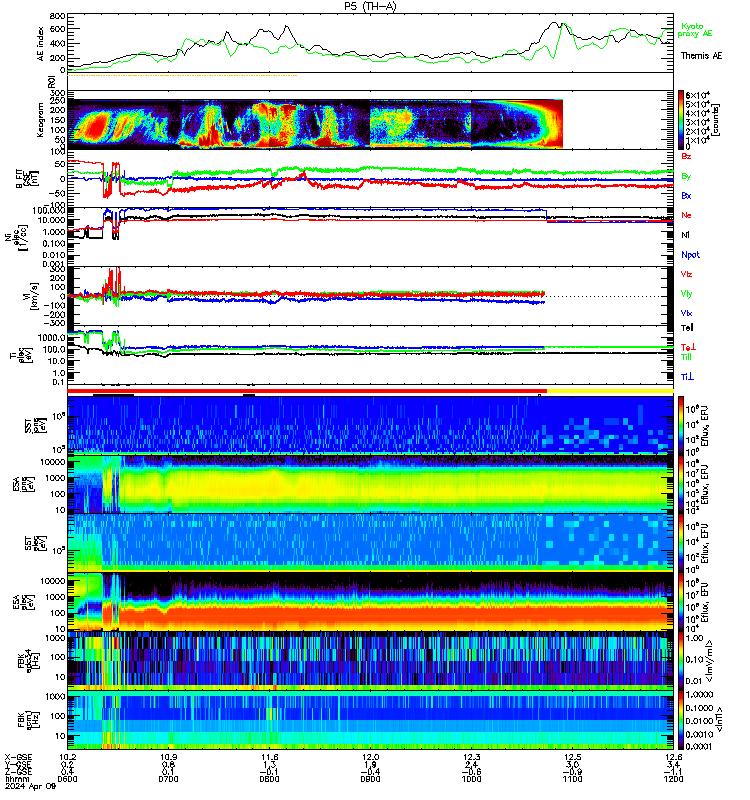Click the X-GSE value 10.9

coord(168,757)
